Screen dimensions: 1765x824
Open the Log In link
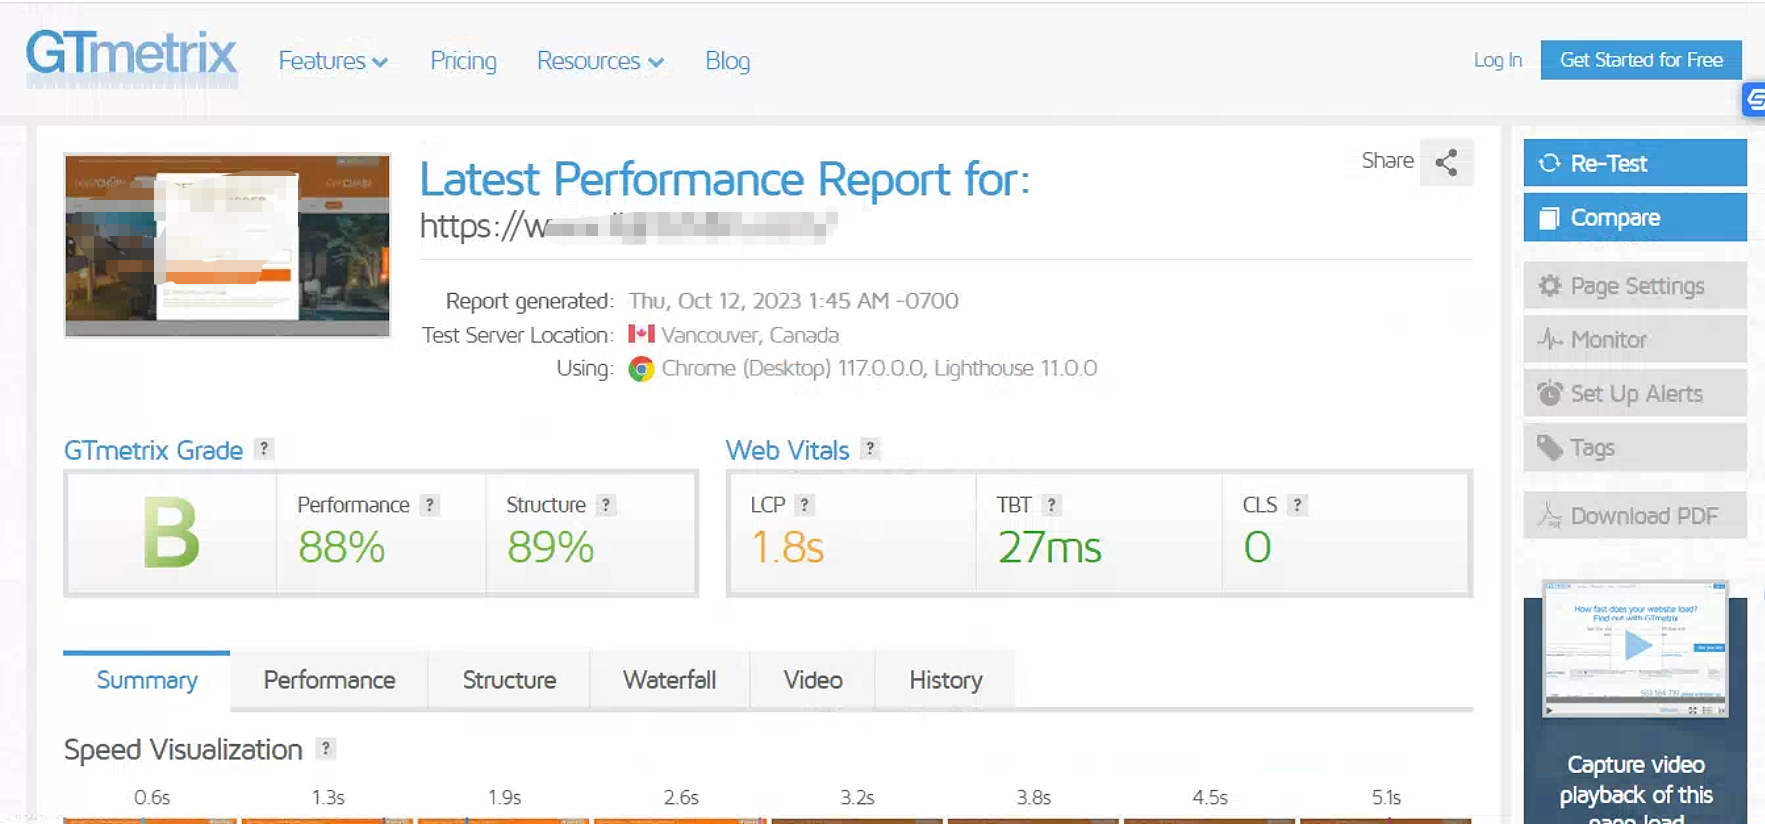click(1497, 60)
